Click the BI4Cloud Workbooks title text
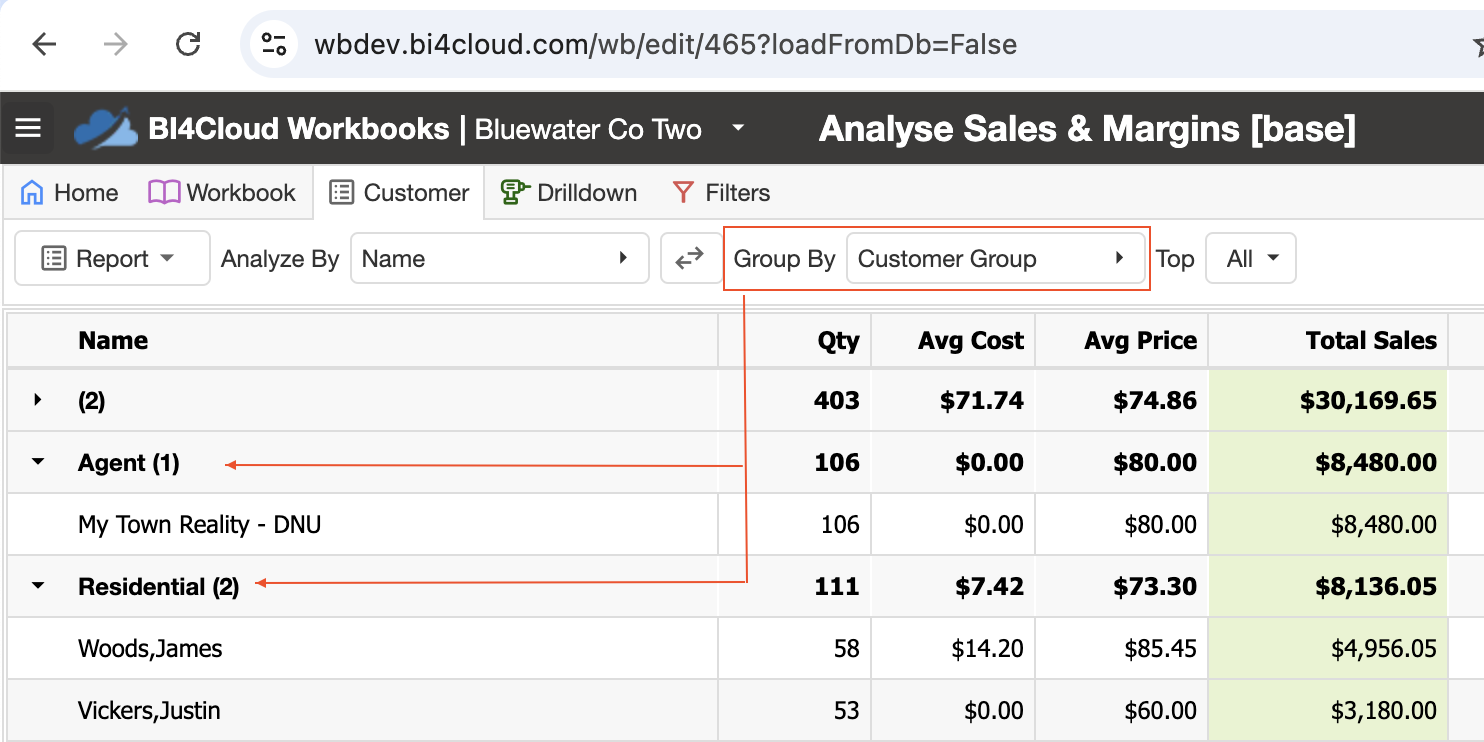Screen dimensions: 1484x742 [298, 129]
